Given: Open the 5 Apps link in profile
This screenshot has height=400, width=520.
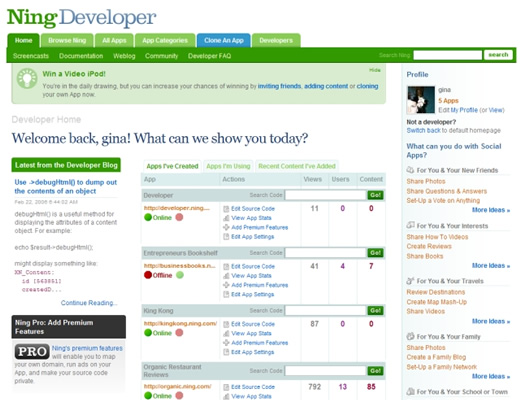Looking at the screenshot, I should [448, 101].
